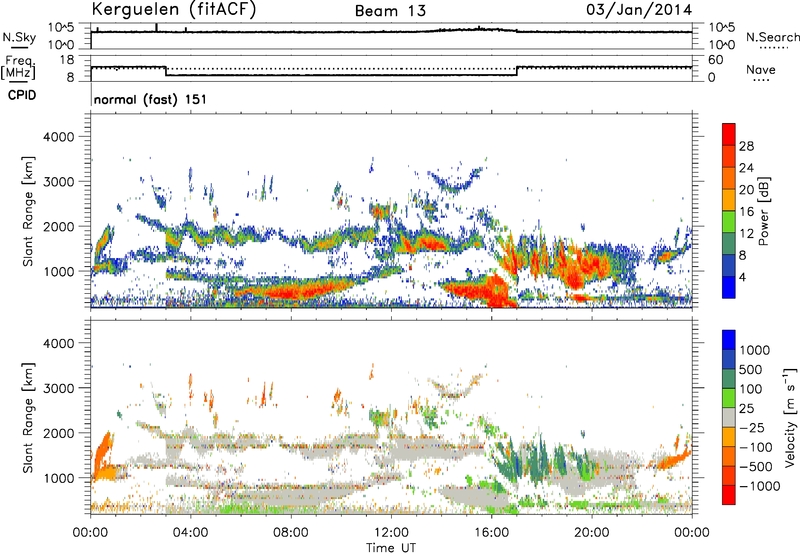The height and width of the screenshot is (554, 800).
Task: Click the 18 tick on the frequency axis
Action: point(67,60)
